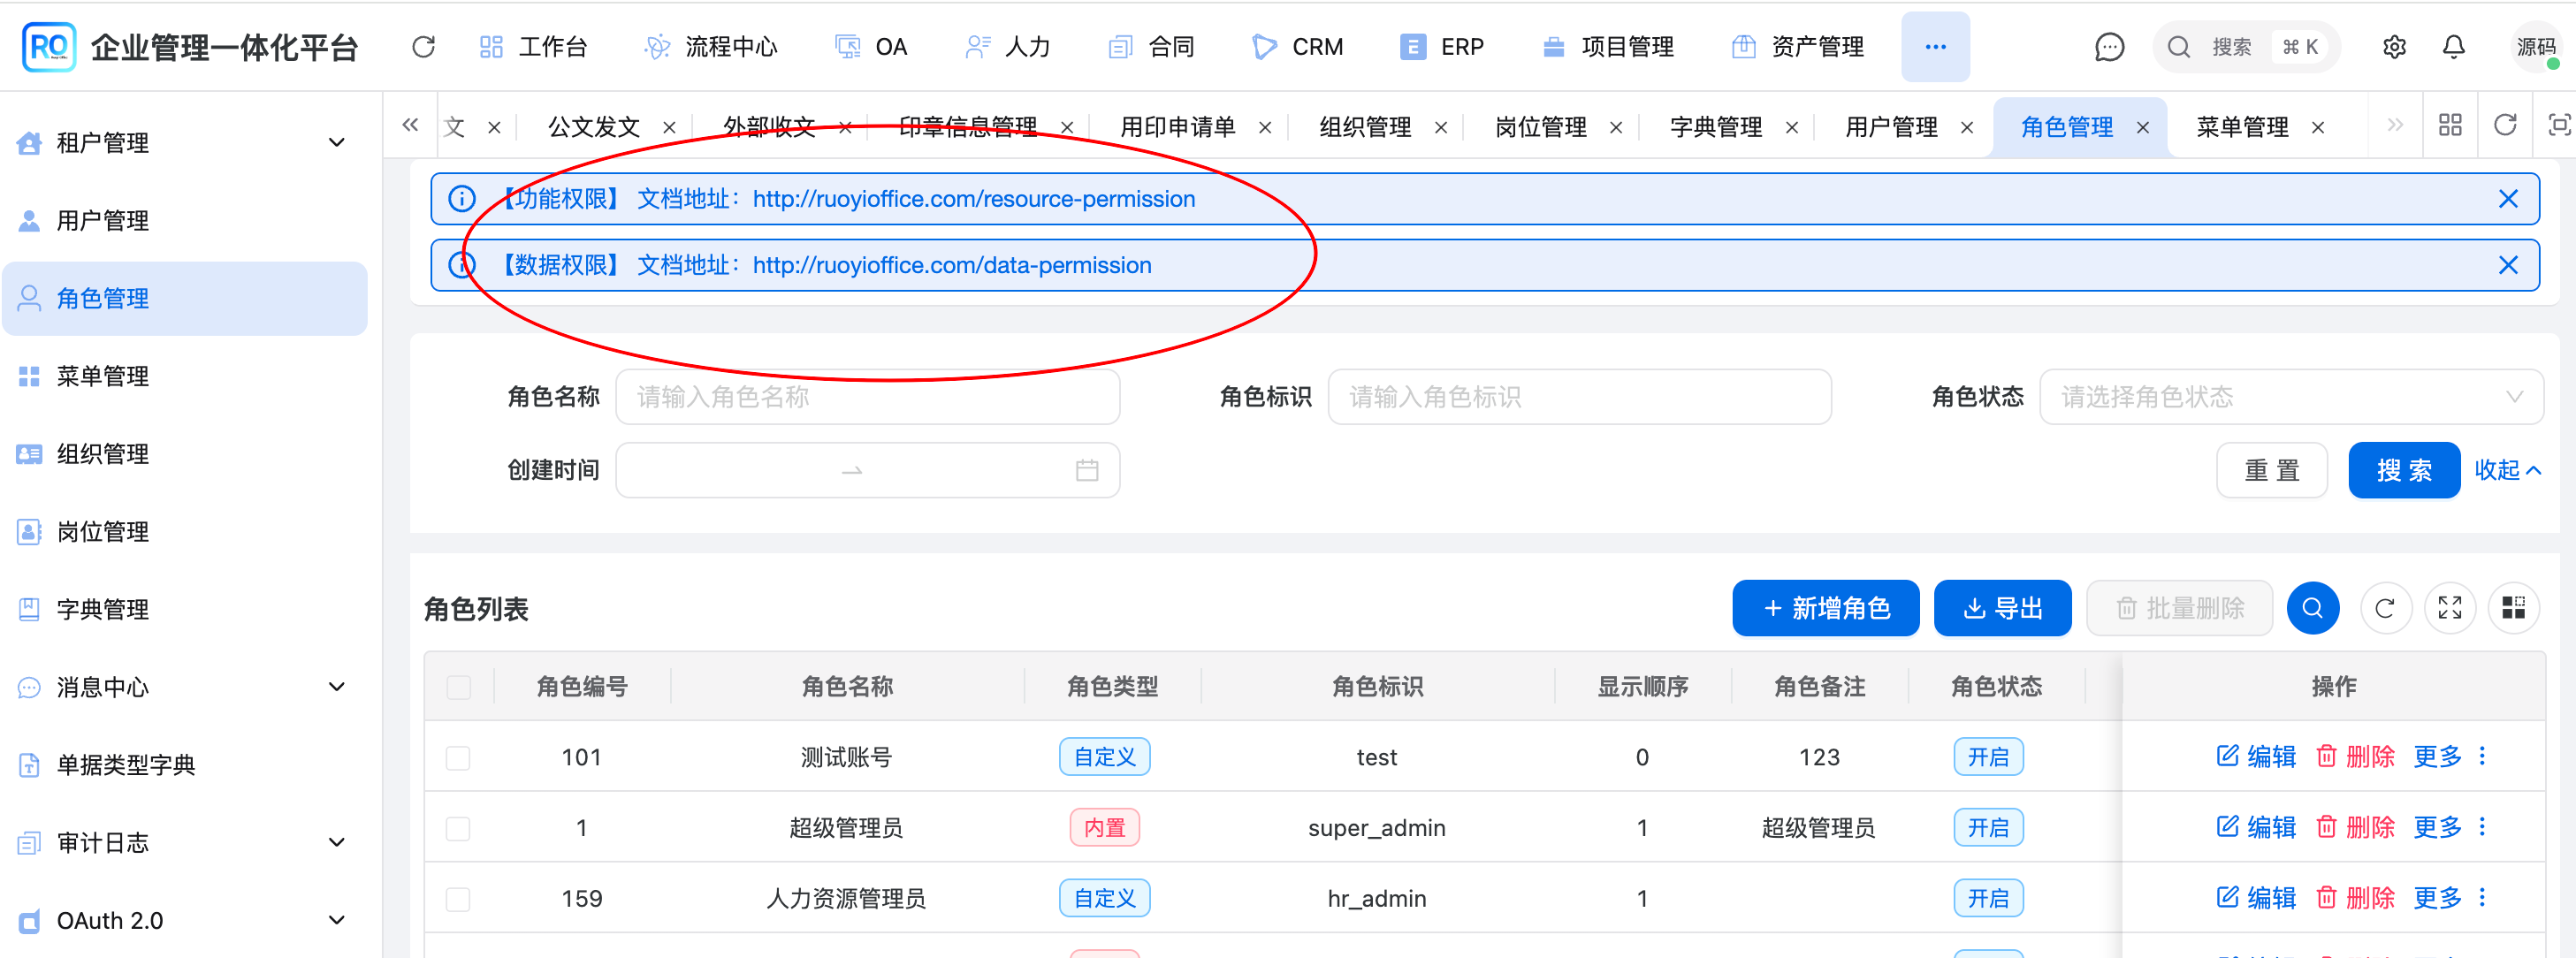
Task: Close the 数据权限 info banner
Action: coord(2508,265)
